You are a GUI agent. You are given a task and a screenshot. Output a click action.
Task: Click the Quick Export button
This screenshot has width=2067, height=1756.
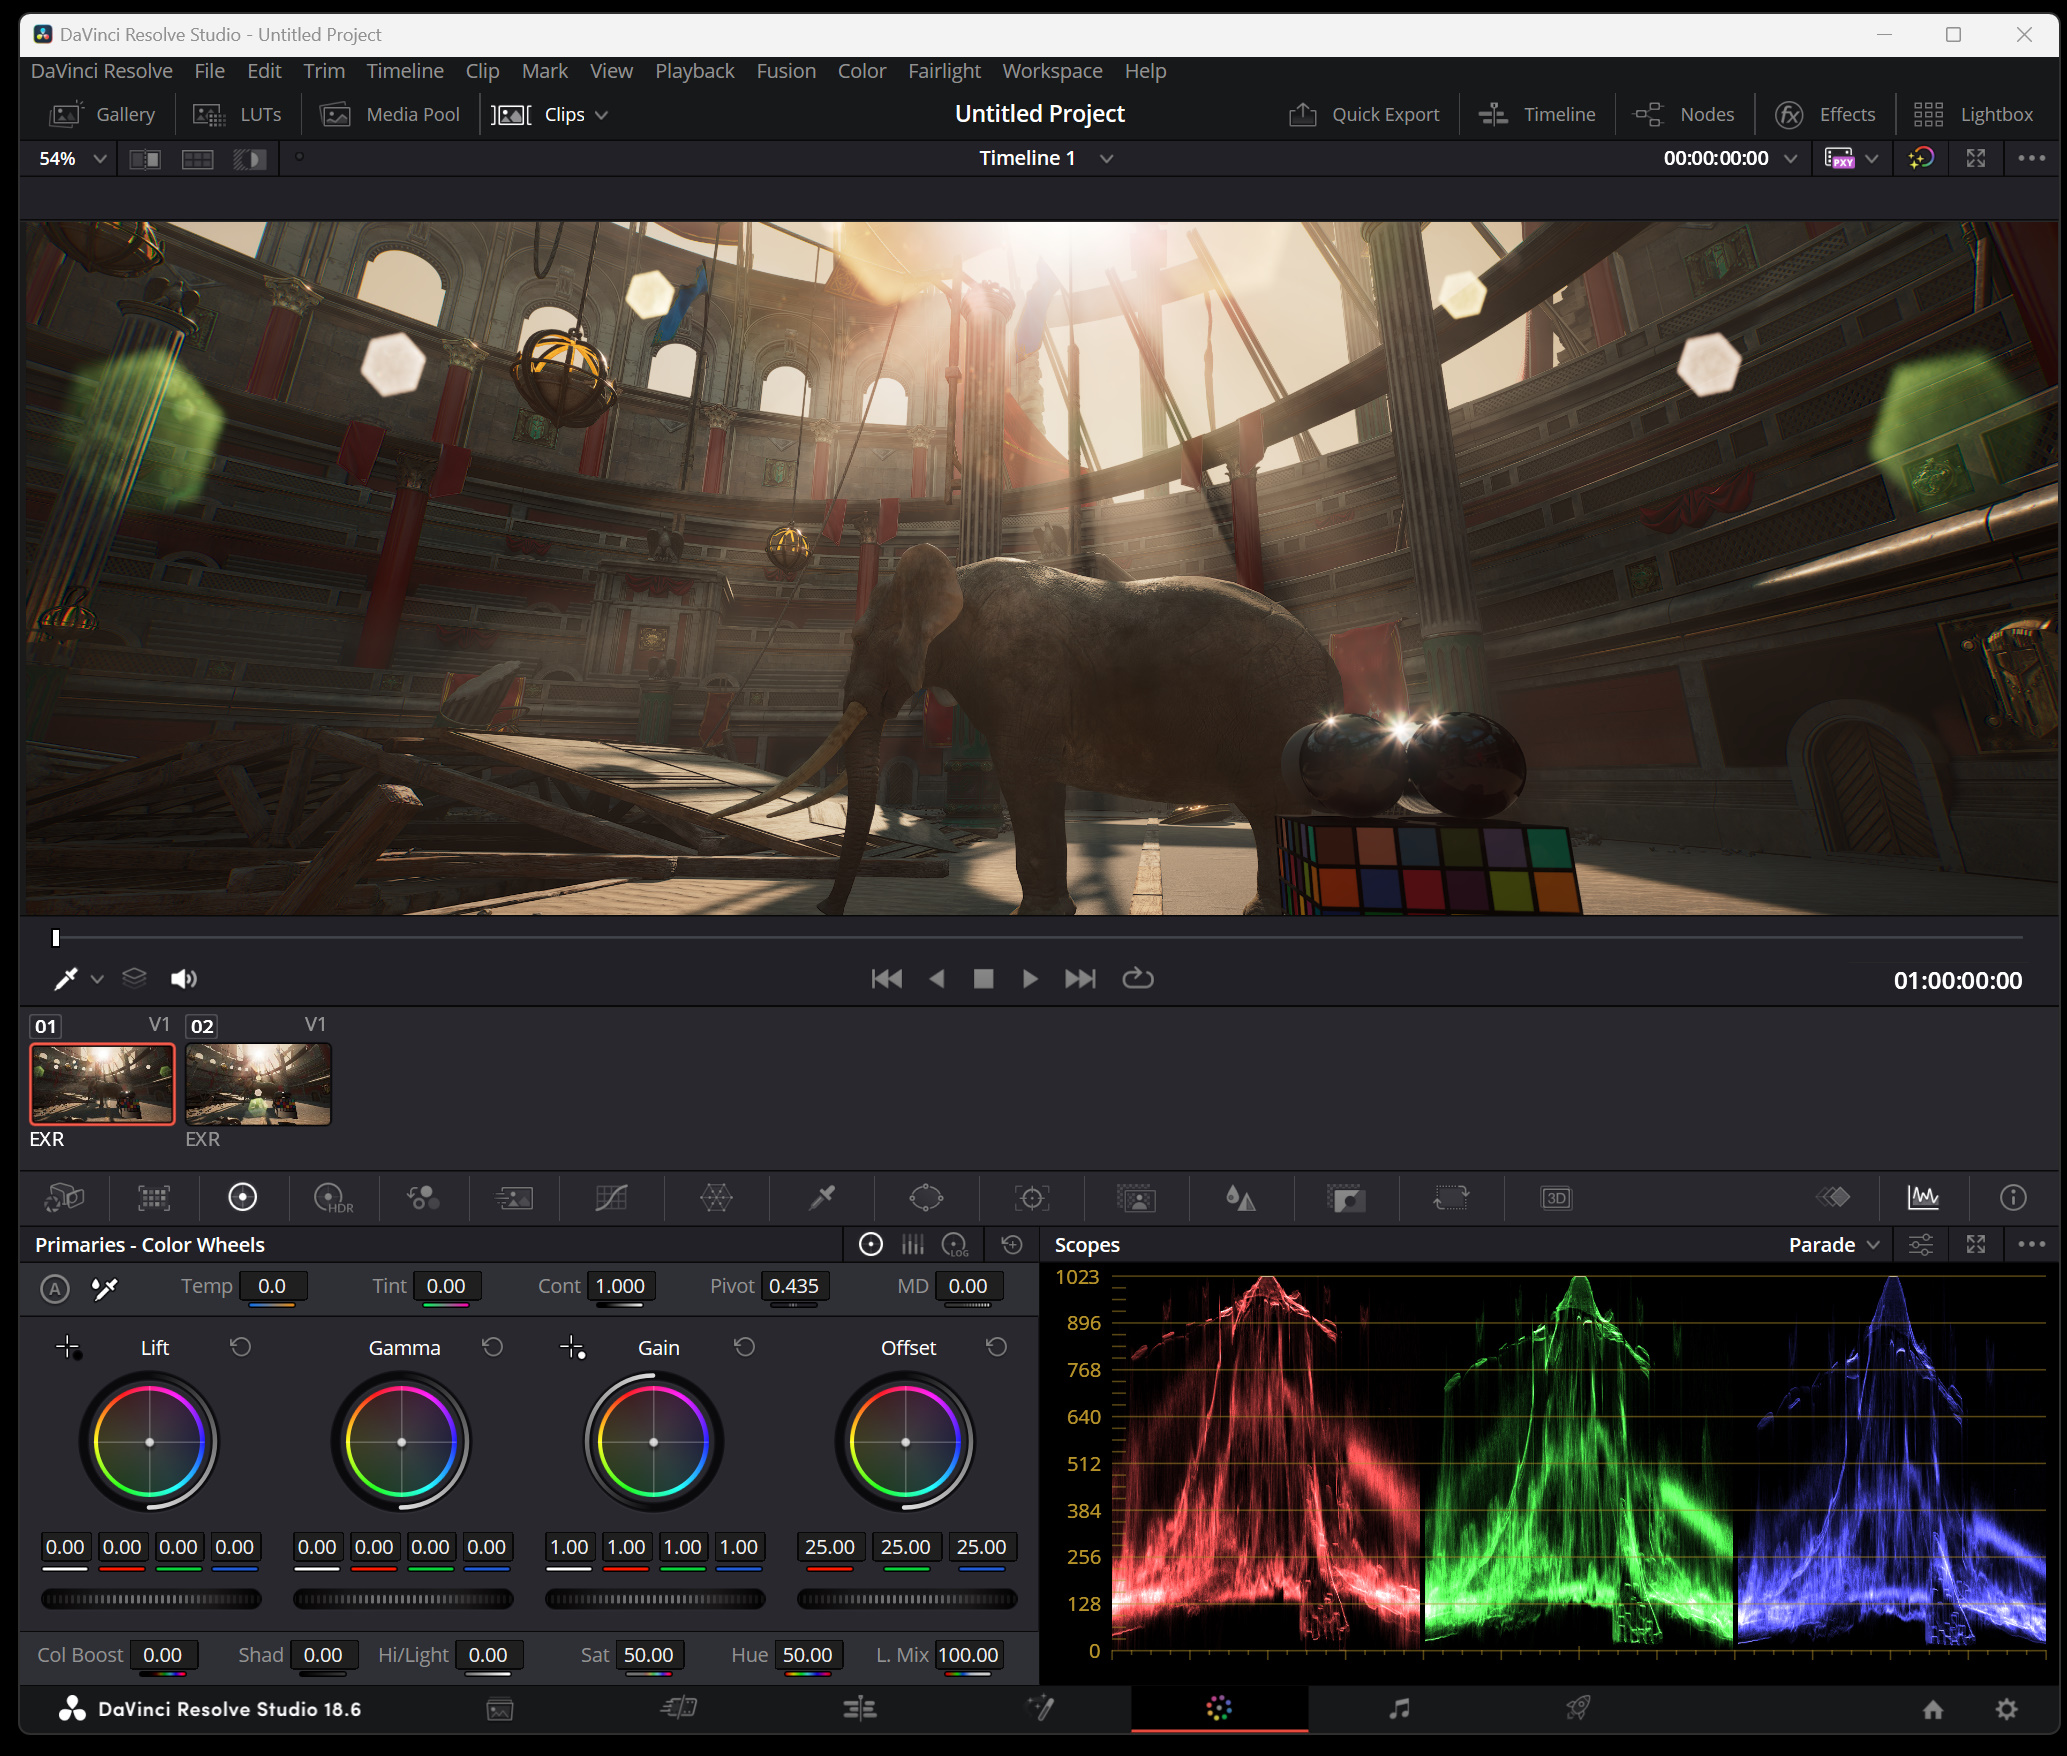[x=1364, y=114]
